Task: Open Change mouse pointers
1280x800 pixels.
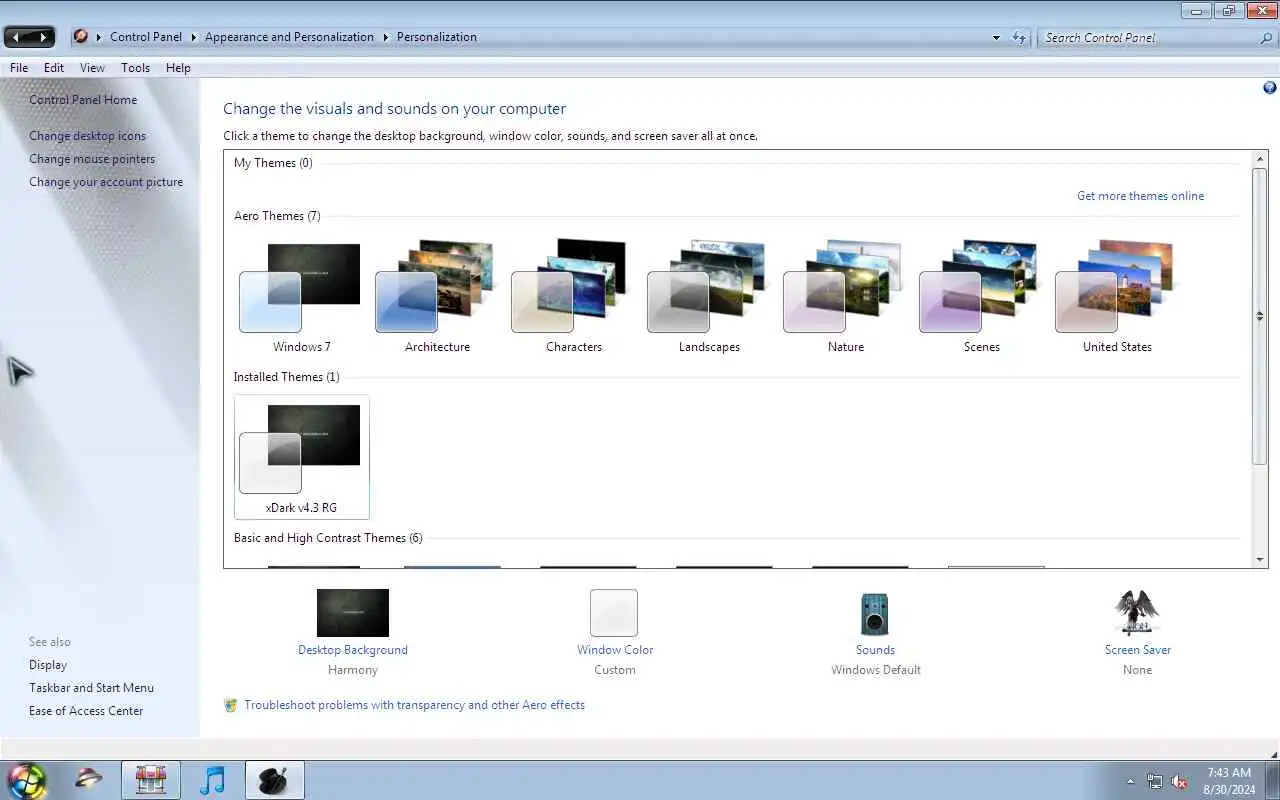Action: [x=92, y=159]
